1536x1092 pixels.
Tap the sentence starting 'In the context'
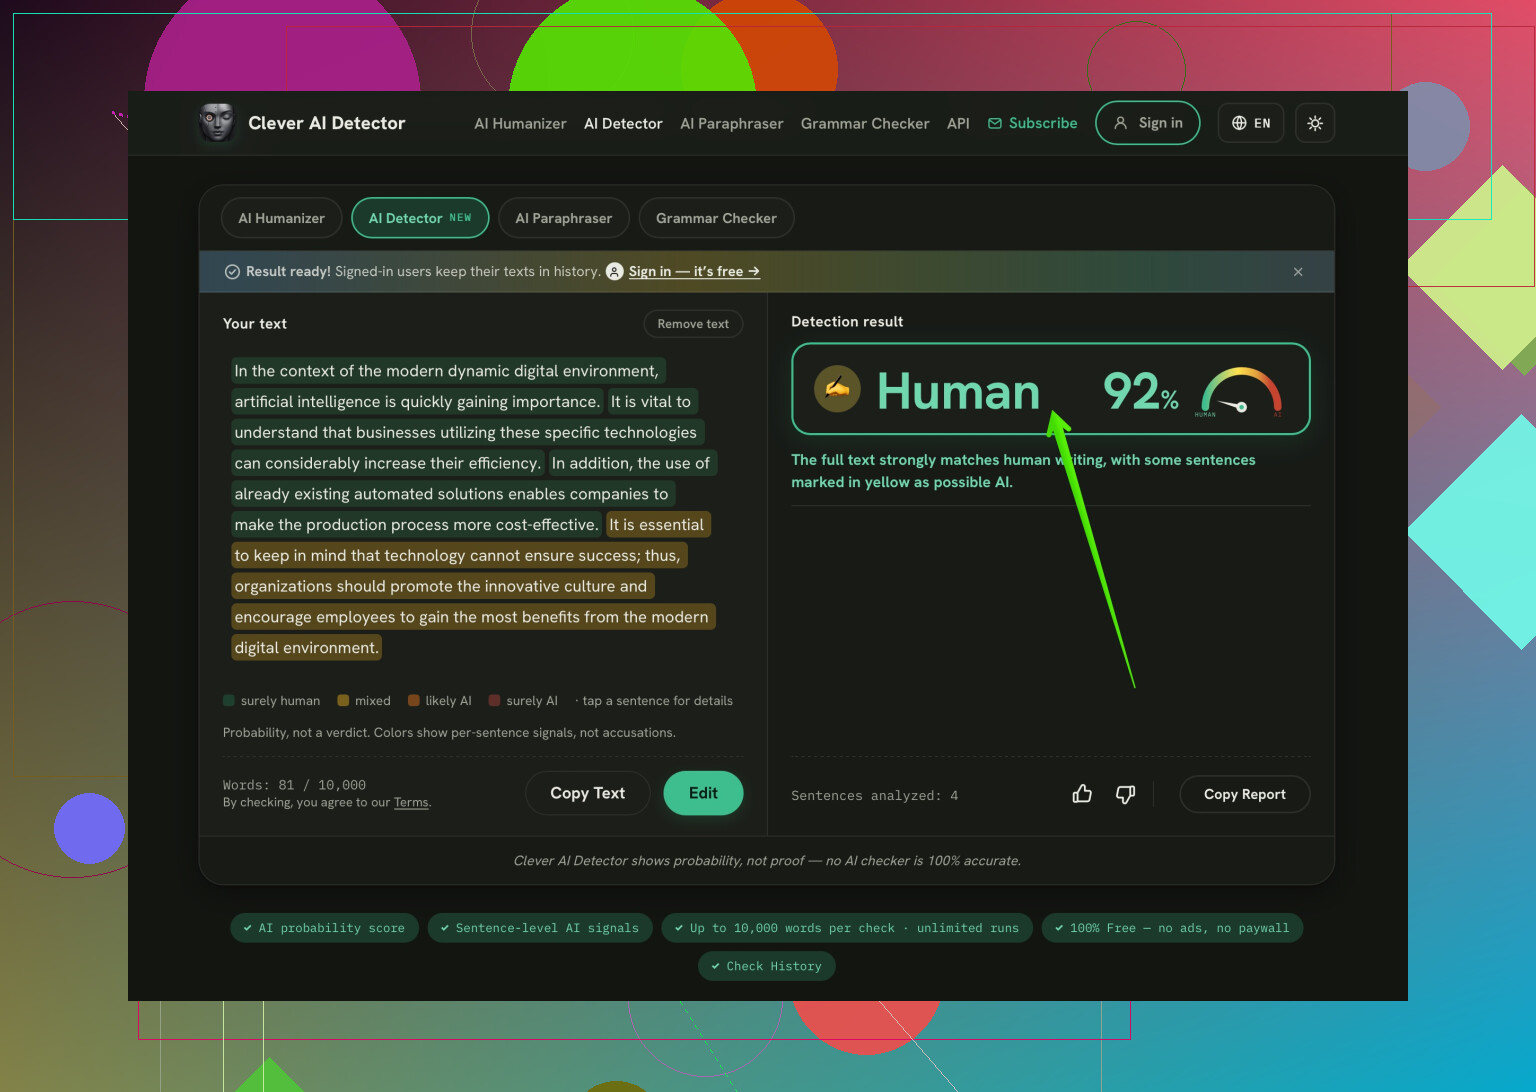click(446, 371)
